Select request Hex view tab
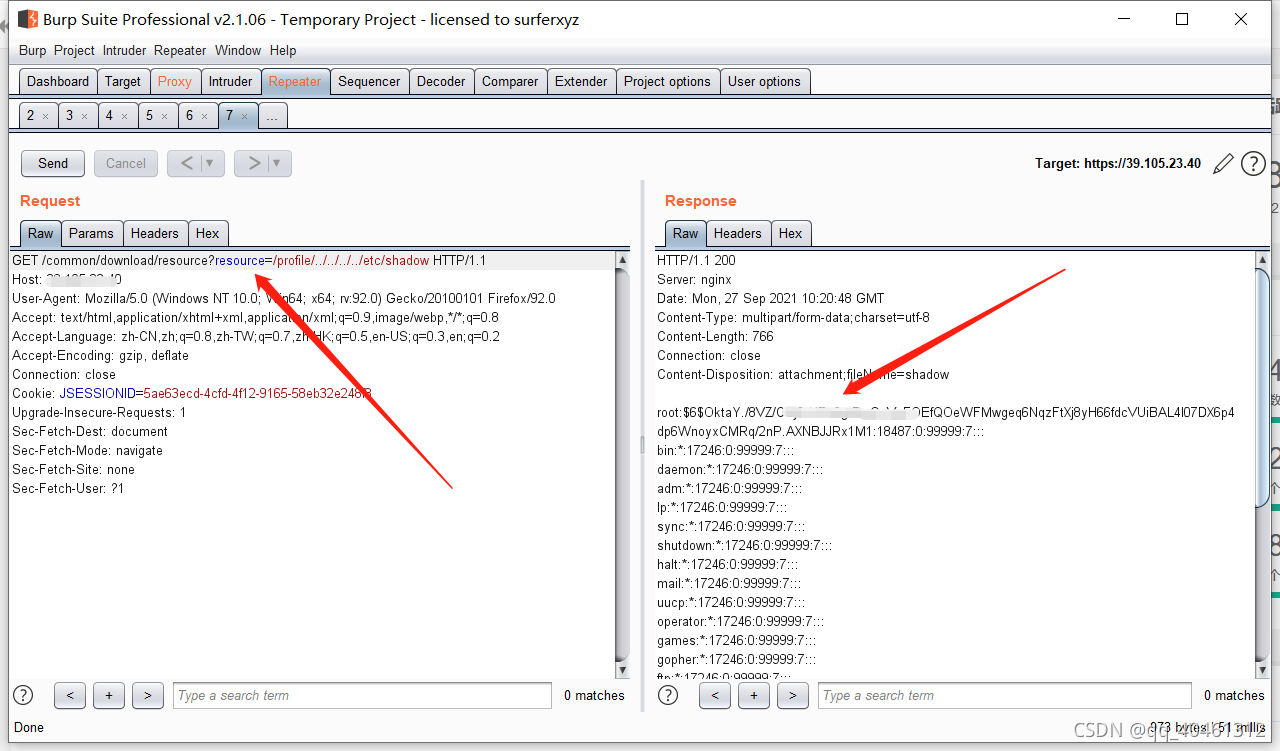This screenshot has height=751, width=1280. pyautogui.click(x=208, y=233)
